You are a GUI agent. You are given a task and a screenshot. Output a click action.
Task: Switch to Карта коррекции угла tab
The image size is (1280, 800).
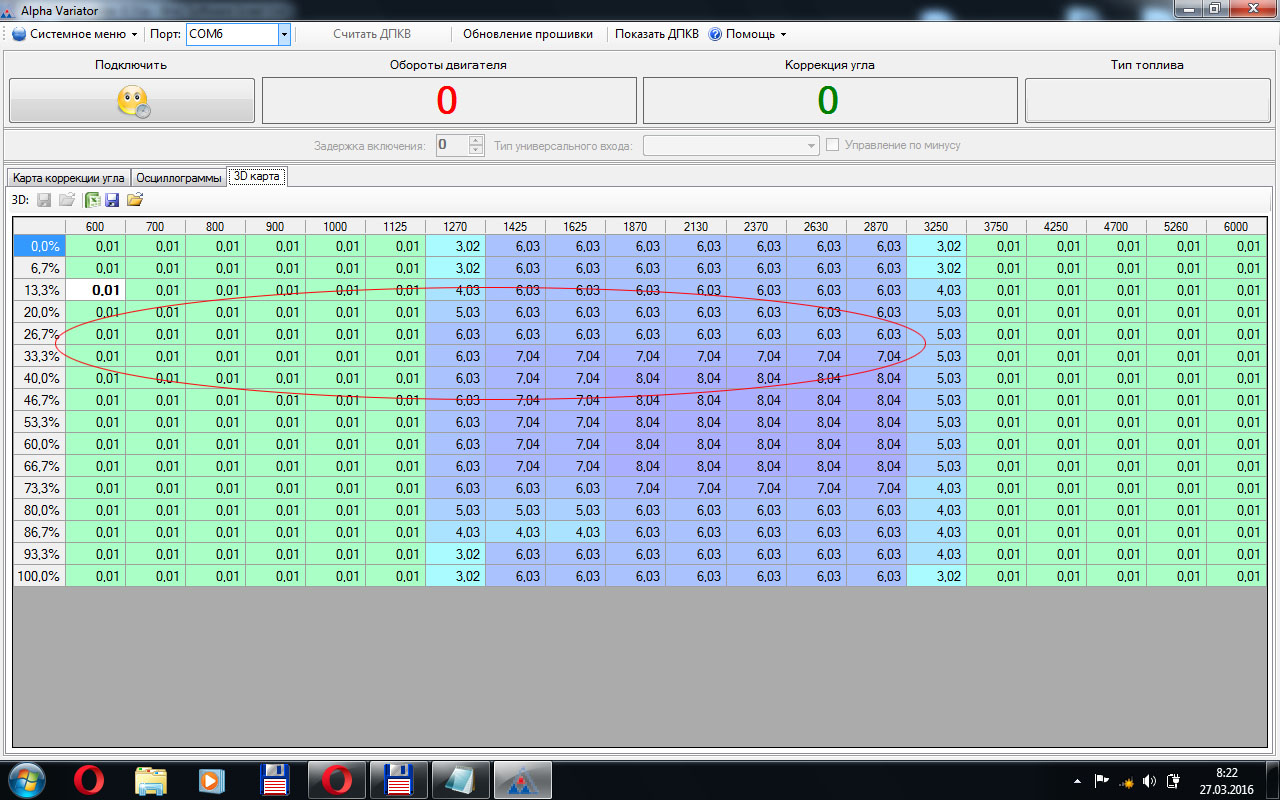[x=68, y=178]
